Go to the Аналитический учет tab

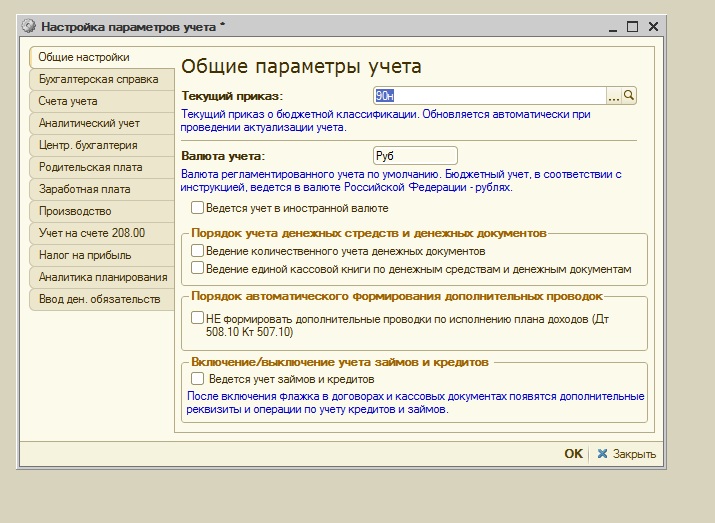(x=101, y=123)
